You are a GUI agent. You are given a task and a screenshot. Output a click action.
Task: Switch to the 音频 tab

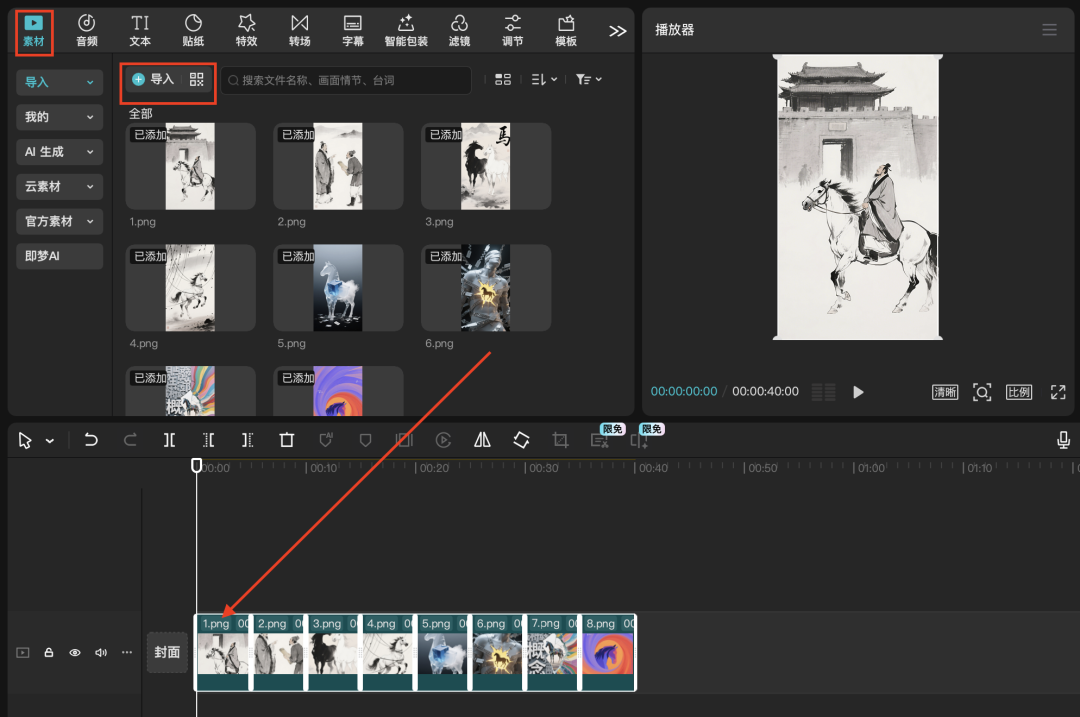(87, 30)
